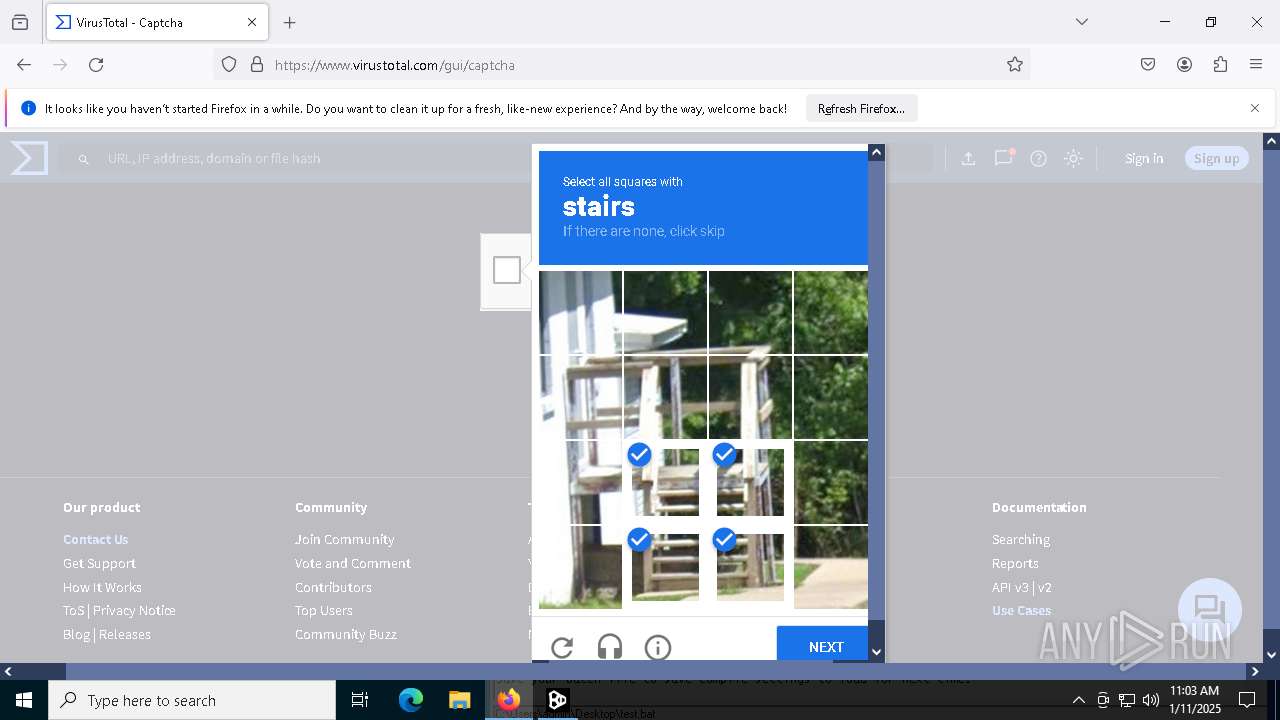1280x720 pixels.
Task: Click the Firefox URL address bar
Action: point(622,65)
